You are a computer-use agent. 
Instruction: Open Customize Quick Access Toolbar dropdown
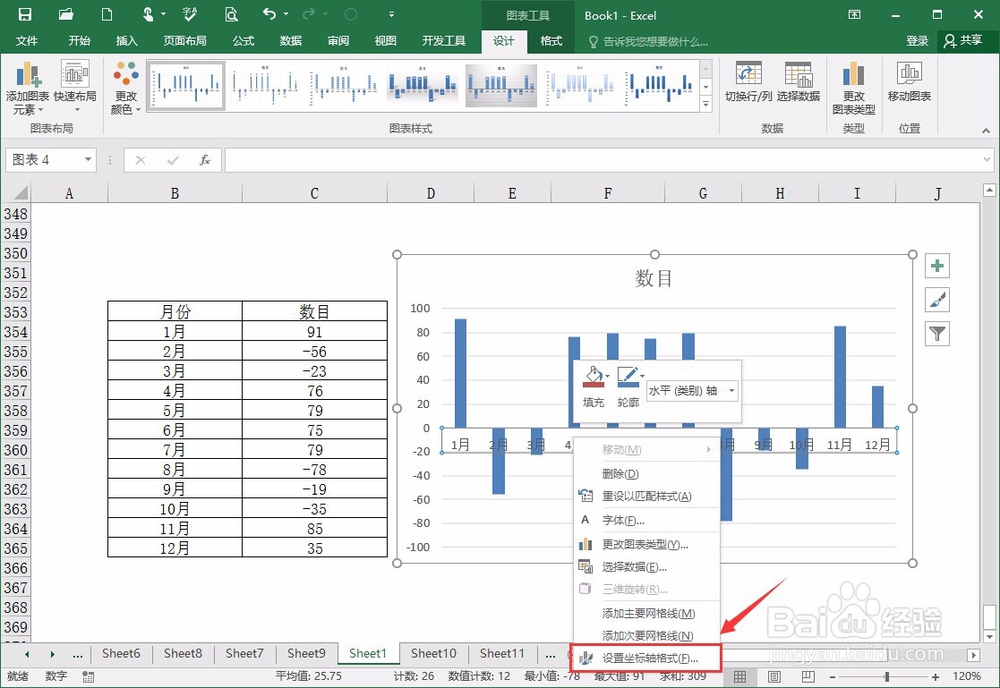391,14
